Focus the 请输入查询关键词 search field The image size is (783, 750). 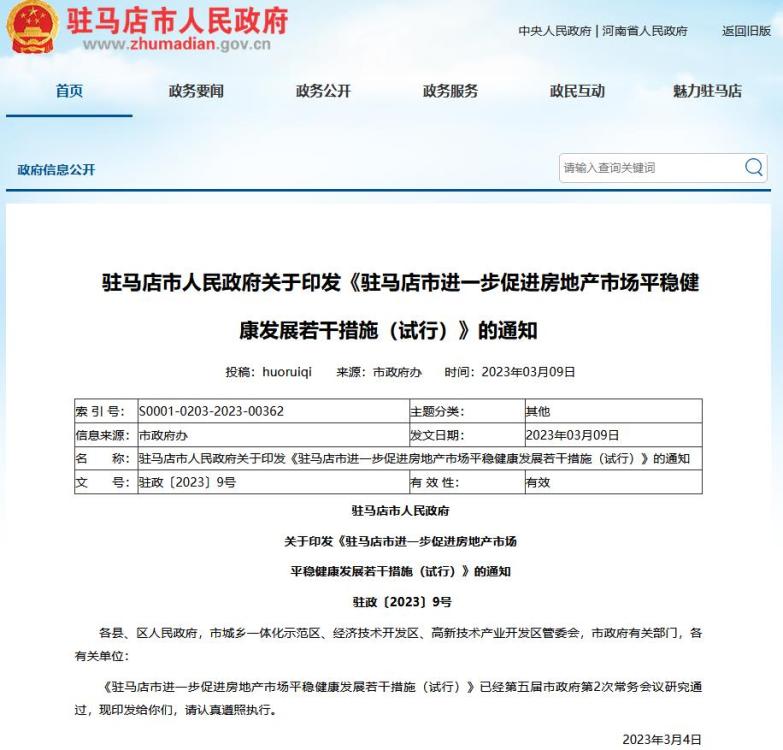648,168
